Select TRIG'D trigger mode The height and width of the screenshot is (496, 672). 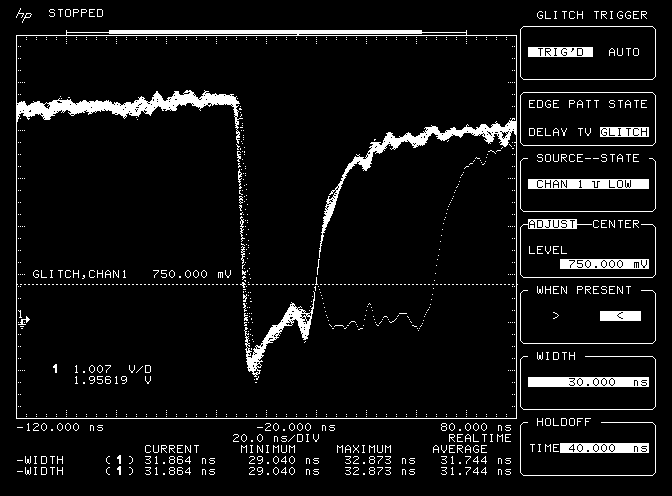[x=560, y=51]
